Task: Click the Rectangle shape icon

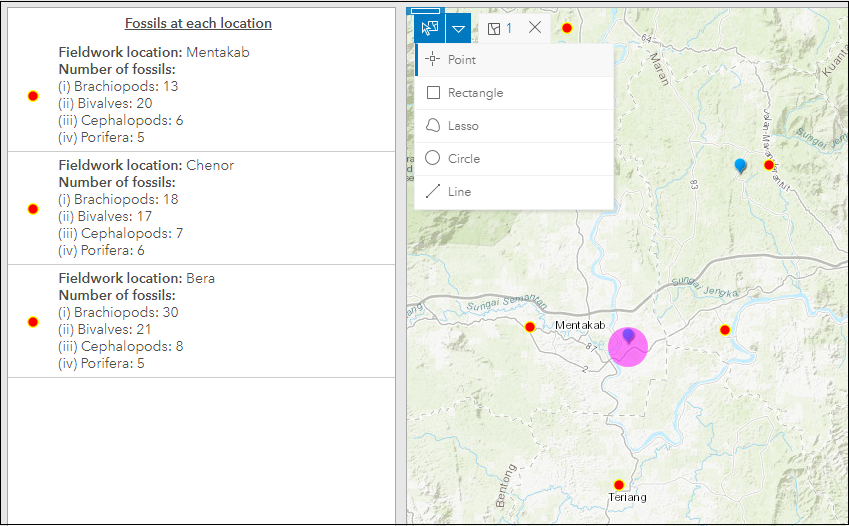Action: (x=433, y=93)
